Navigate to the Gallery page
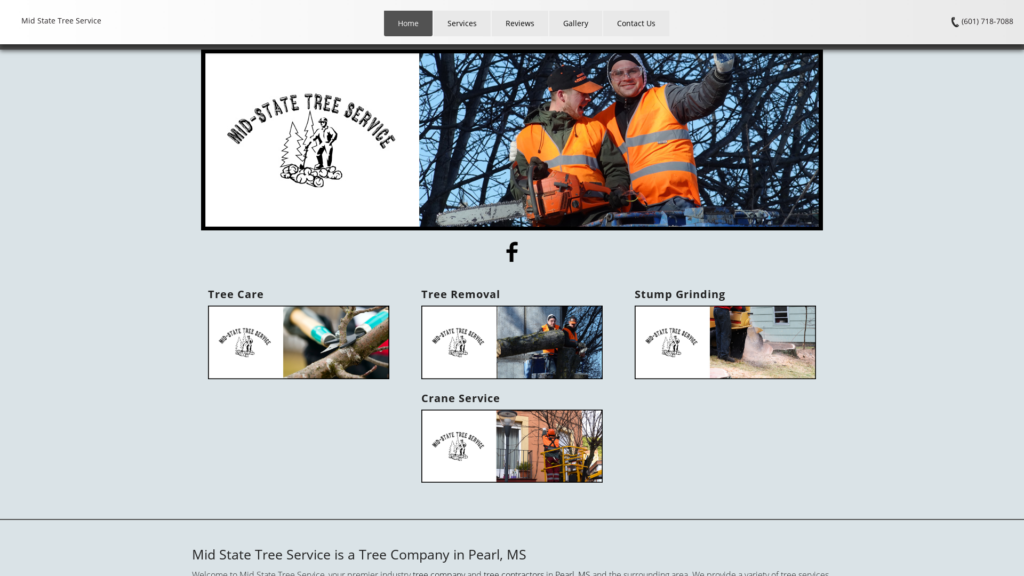 [575, 23]
